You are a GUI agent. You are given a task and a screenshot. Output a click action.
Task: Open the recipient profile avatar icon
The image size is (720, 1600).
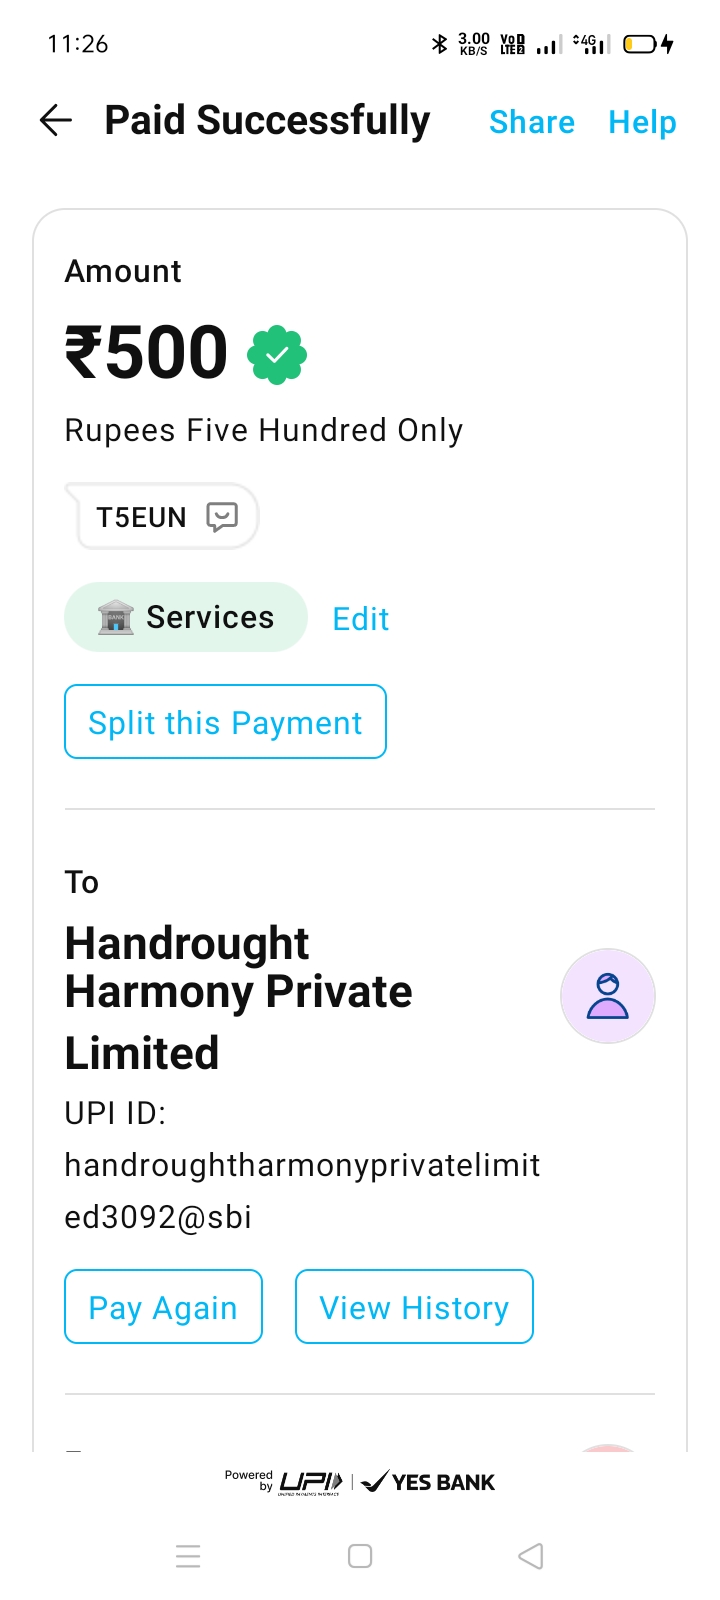coord(608,996)
